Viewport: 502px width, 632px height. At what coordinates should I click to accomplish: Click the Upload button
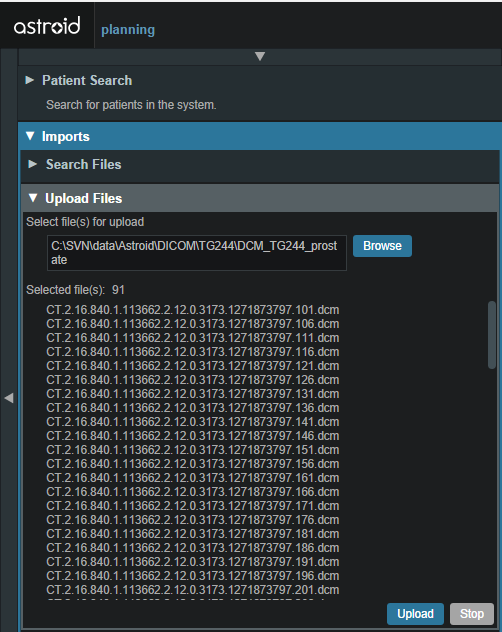(x=415, y=614)
